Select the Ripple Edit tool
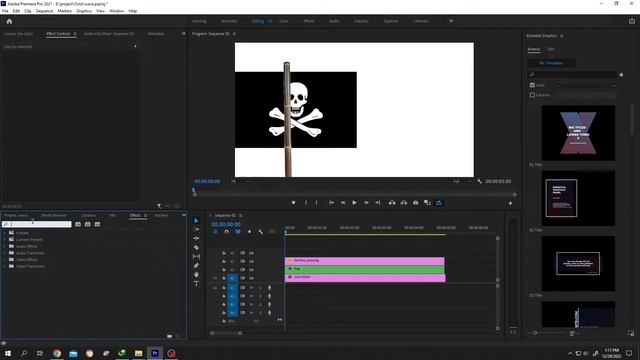 (x=196, y=238)
